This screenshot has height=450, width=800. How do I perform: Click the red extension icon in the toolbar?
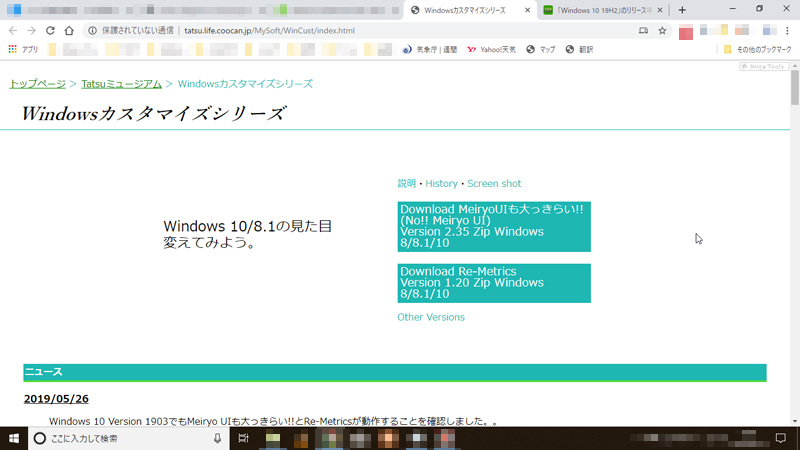click(x=686, y=33)
